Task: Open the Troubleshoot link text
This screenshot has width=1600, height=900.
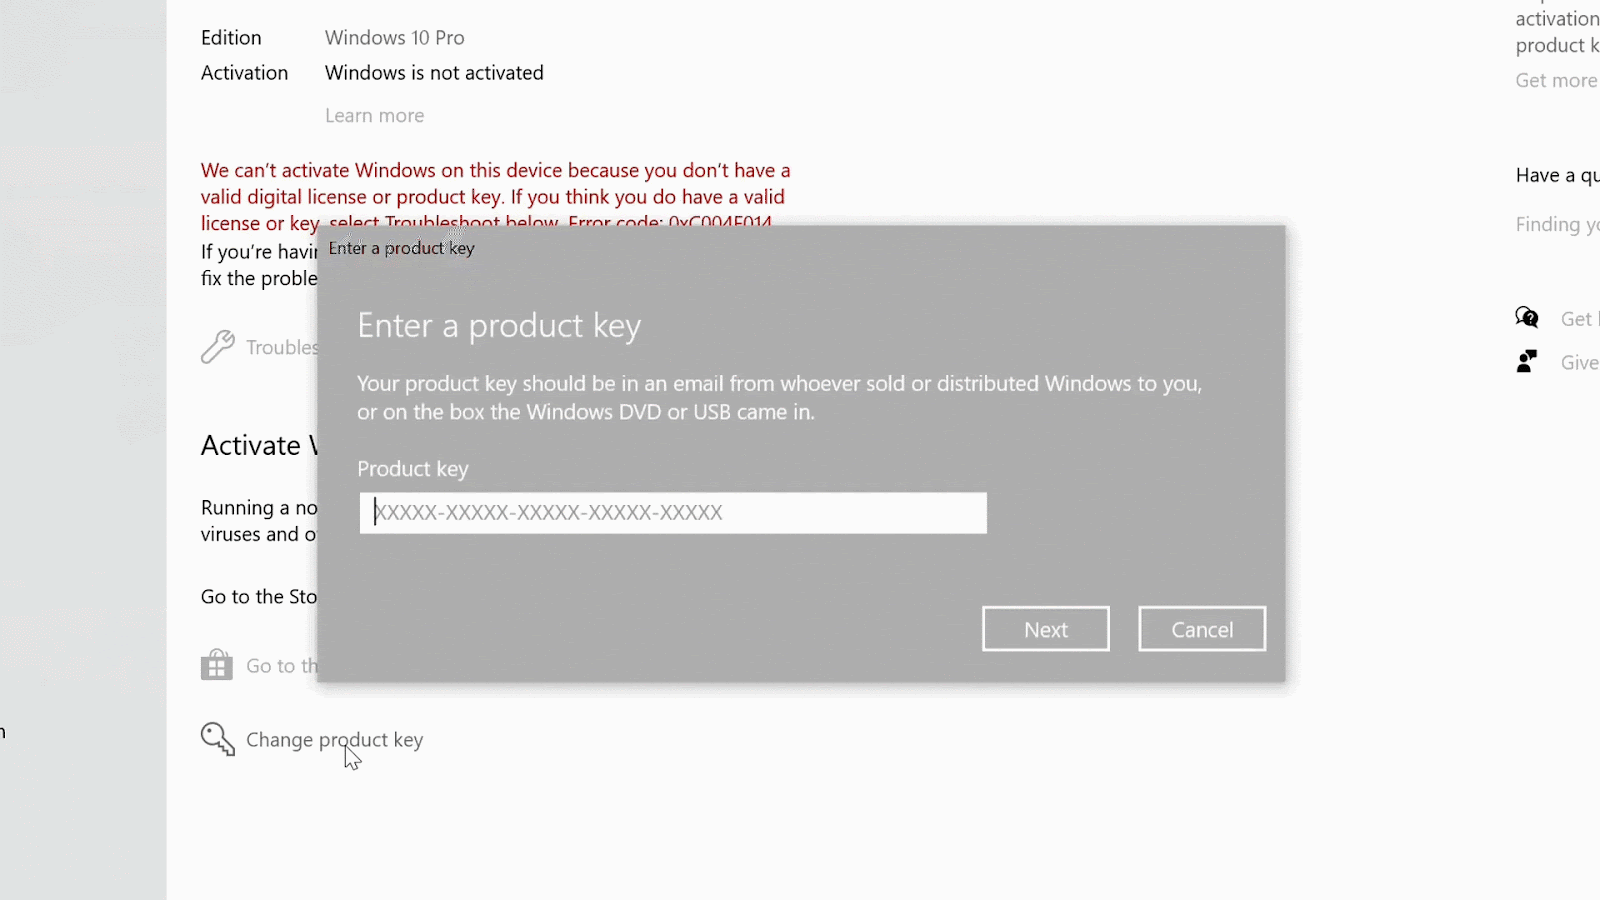Action: tap(282, 347)
